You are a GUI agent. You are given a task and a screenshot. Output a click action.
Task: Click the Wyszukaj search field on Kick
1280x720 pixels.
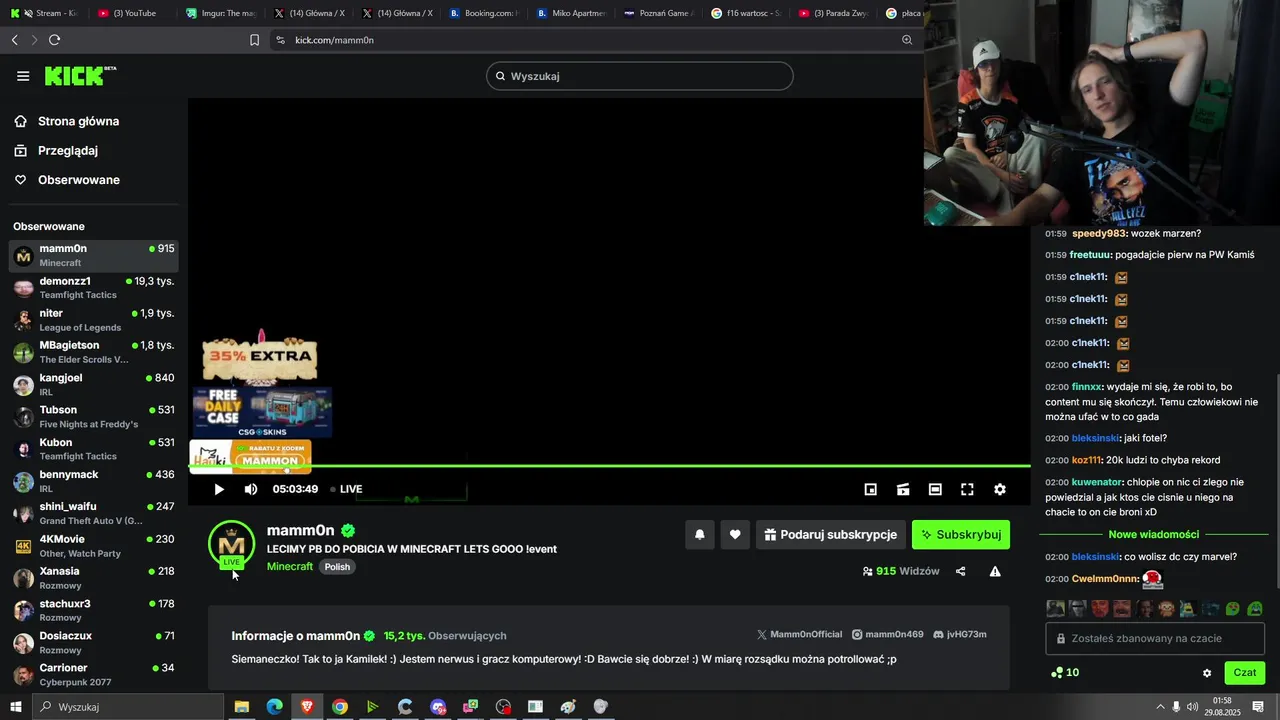(x=640, y=76)
